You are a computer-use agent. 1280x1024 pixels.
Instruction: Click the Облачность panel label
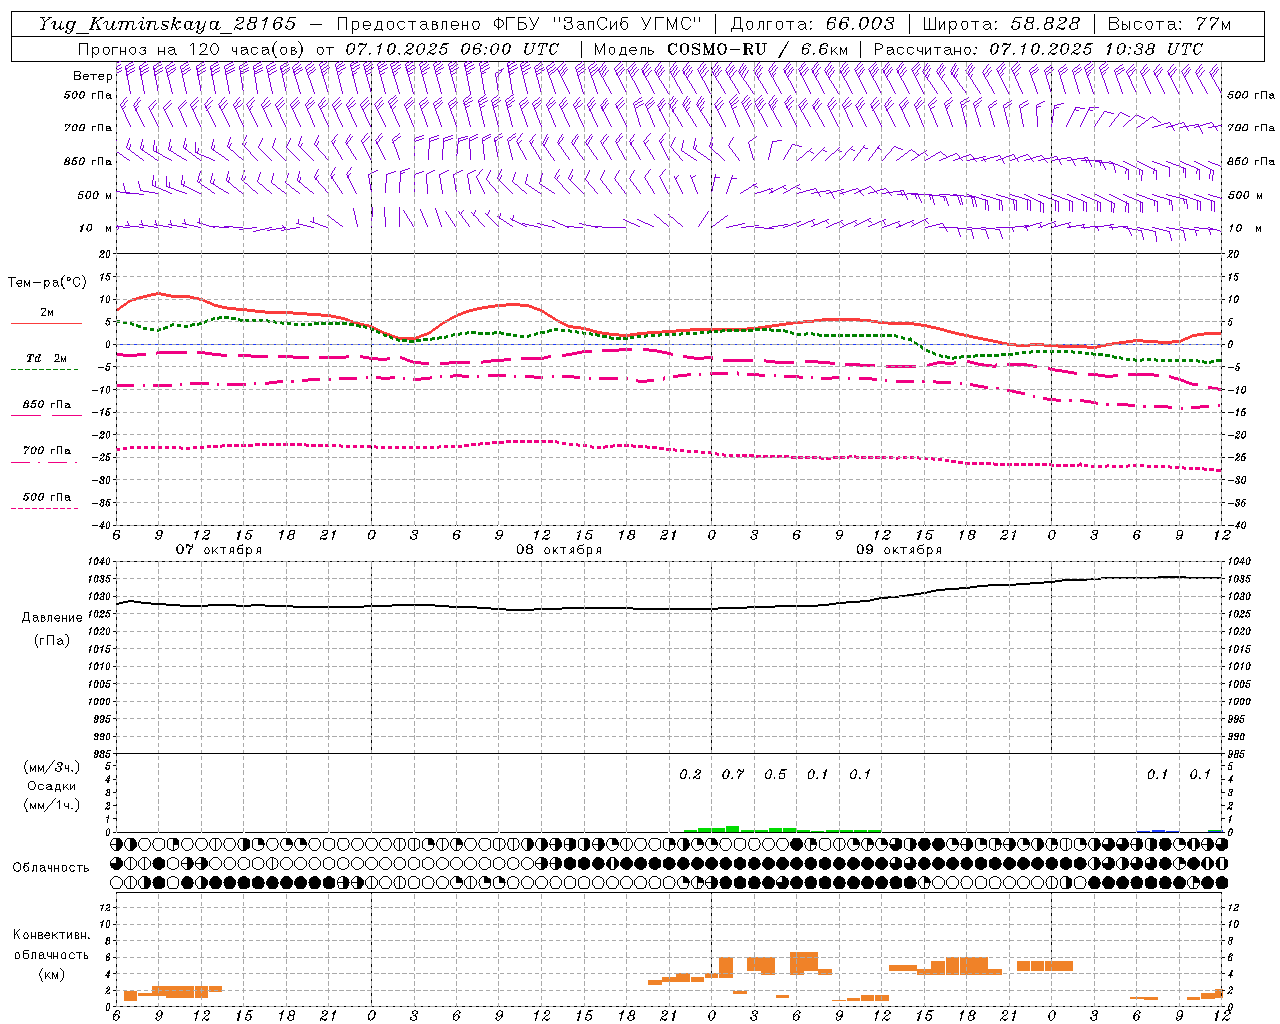51,868
